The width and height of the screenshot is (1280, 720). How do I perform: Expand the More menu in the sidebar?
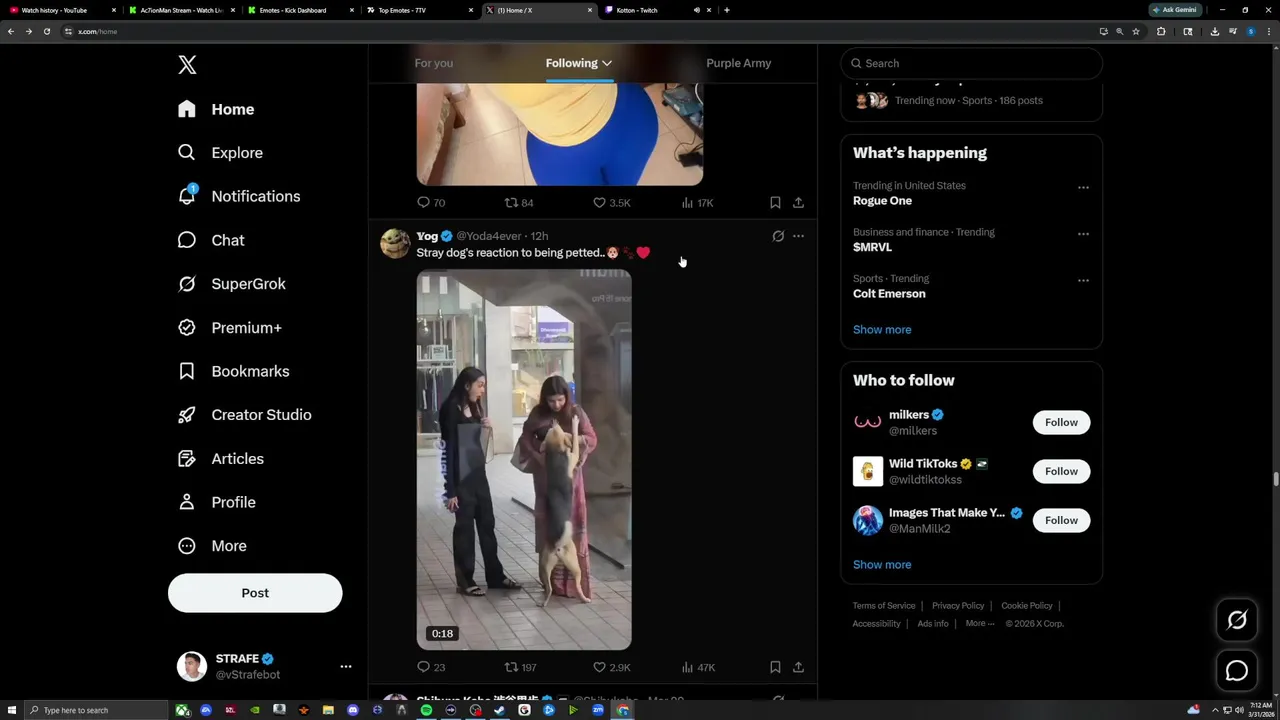tap(212, 546)
